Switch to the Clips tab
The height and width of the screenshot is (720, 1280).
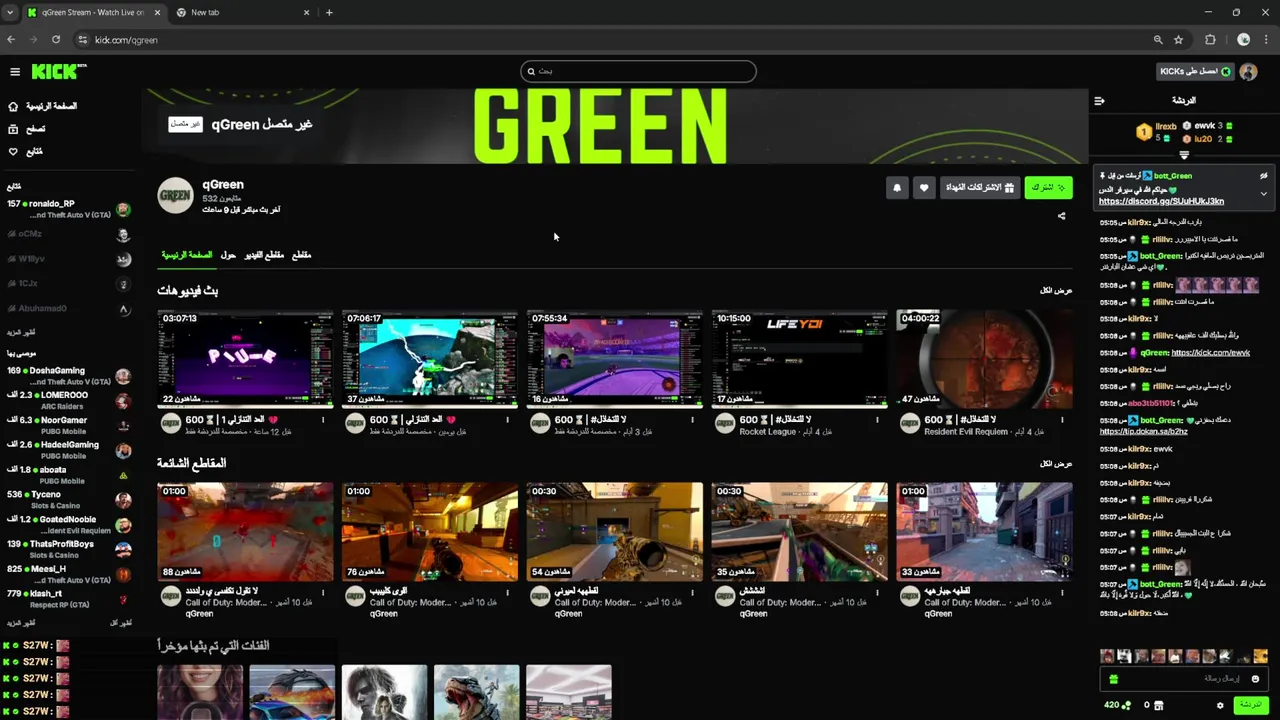(x=301, y=255)
